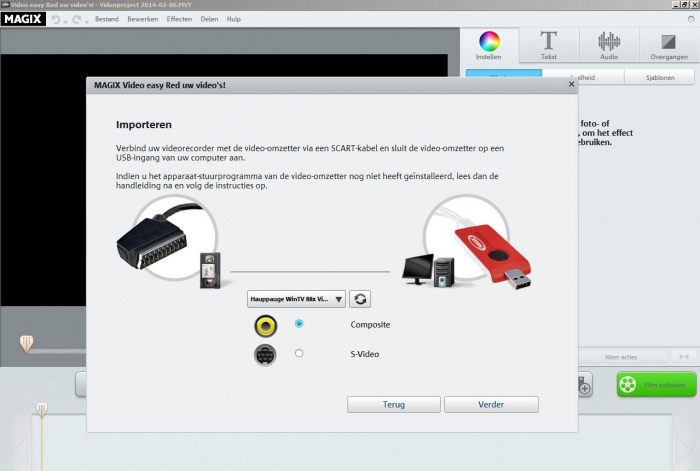Viewport: 700px width, 471px height.
Task: Click the Meer acties button
Action: point(621,357)
